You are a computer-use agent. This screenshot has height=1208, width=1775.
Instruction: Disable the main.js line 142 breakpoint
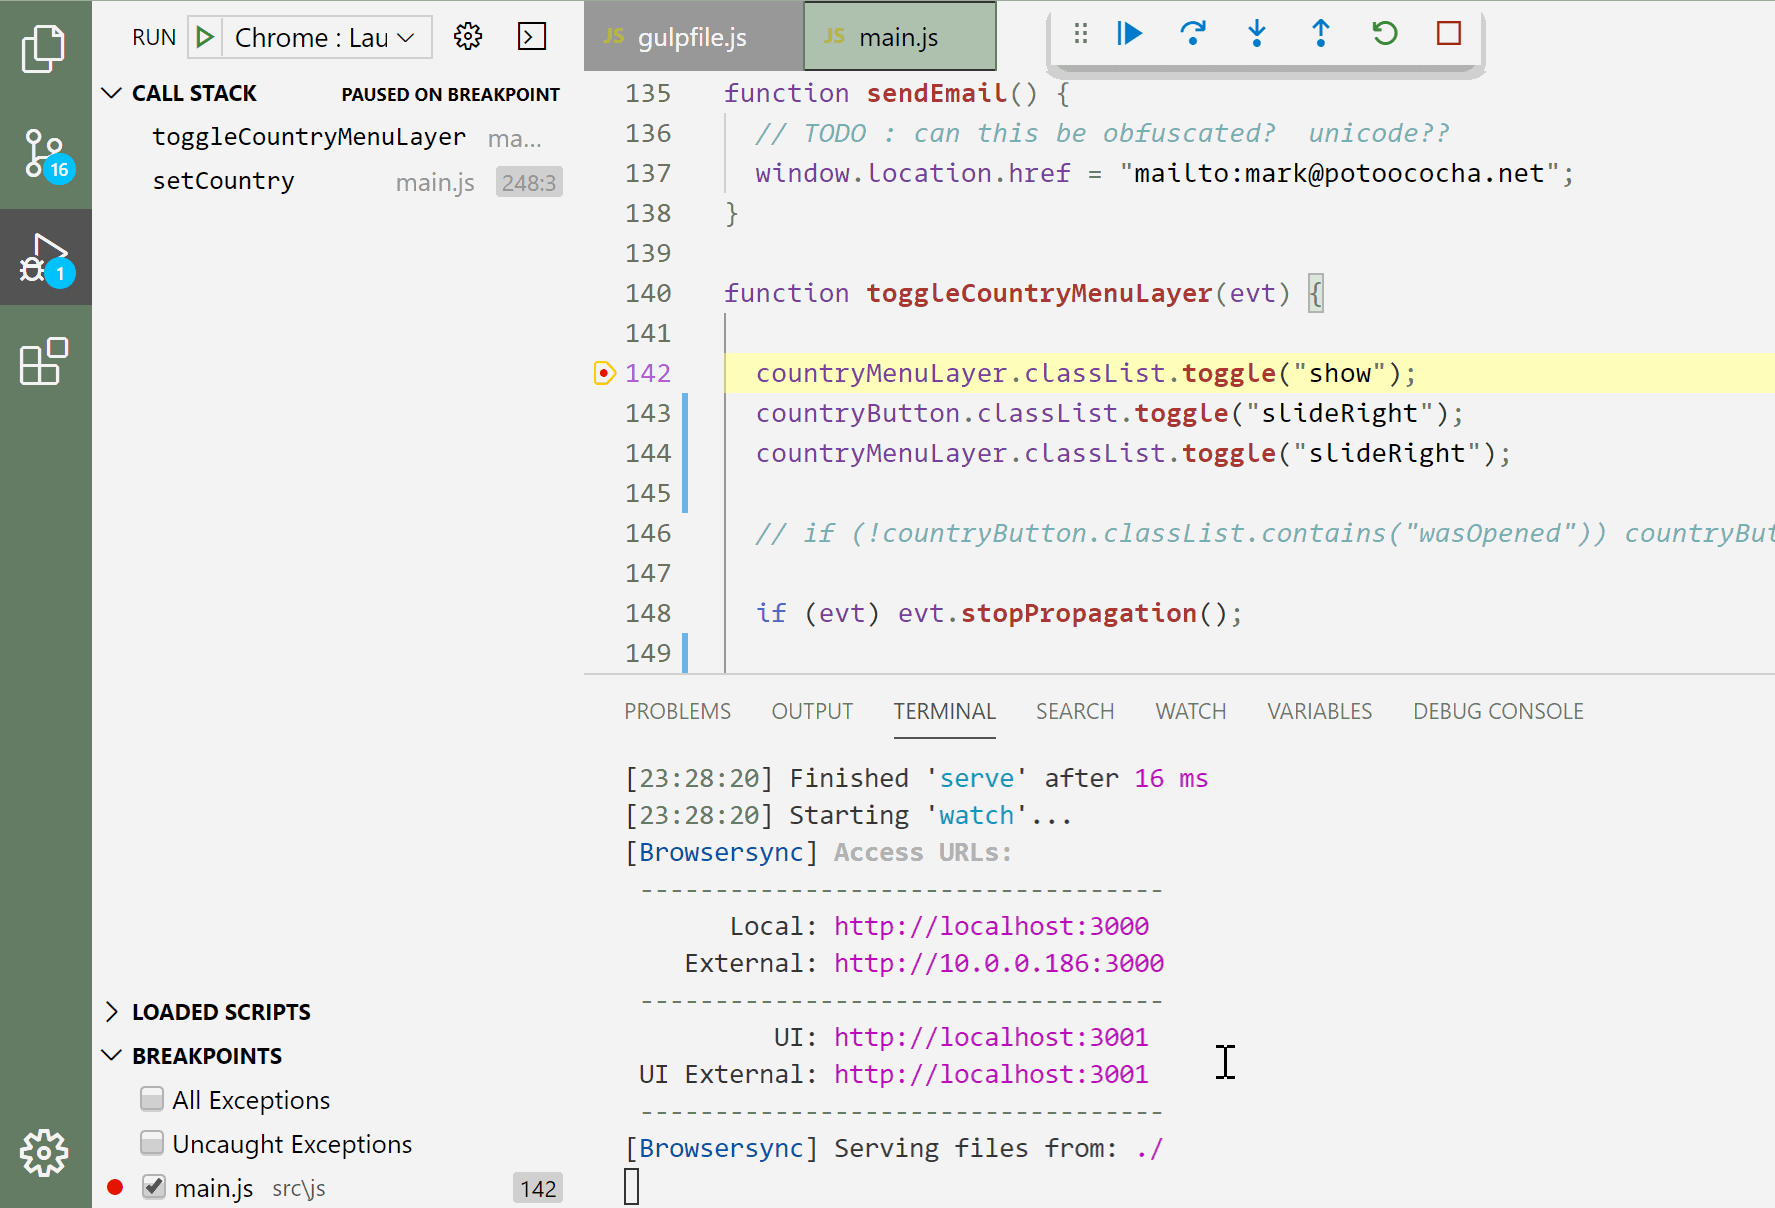(153, 1187)
